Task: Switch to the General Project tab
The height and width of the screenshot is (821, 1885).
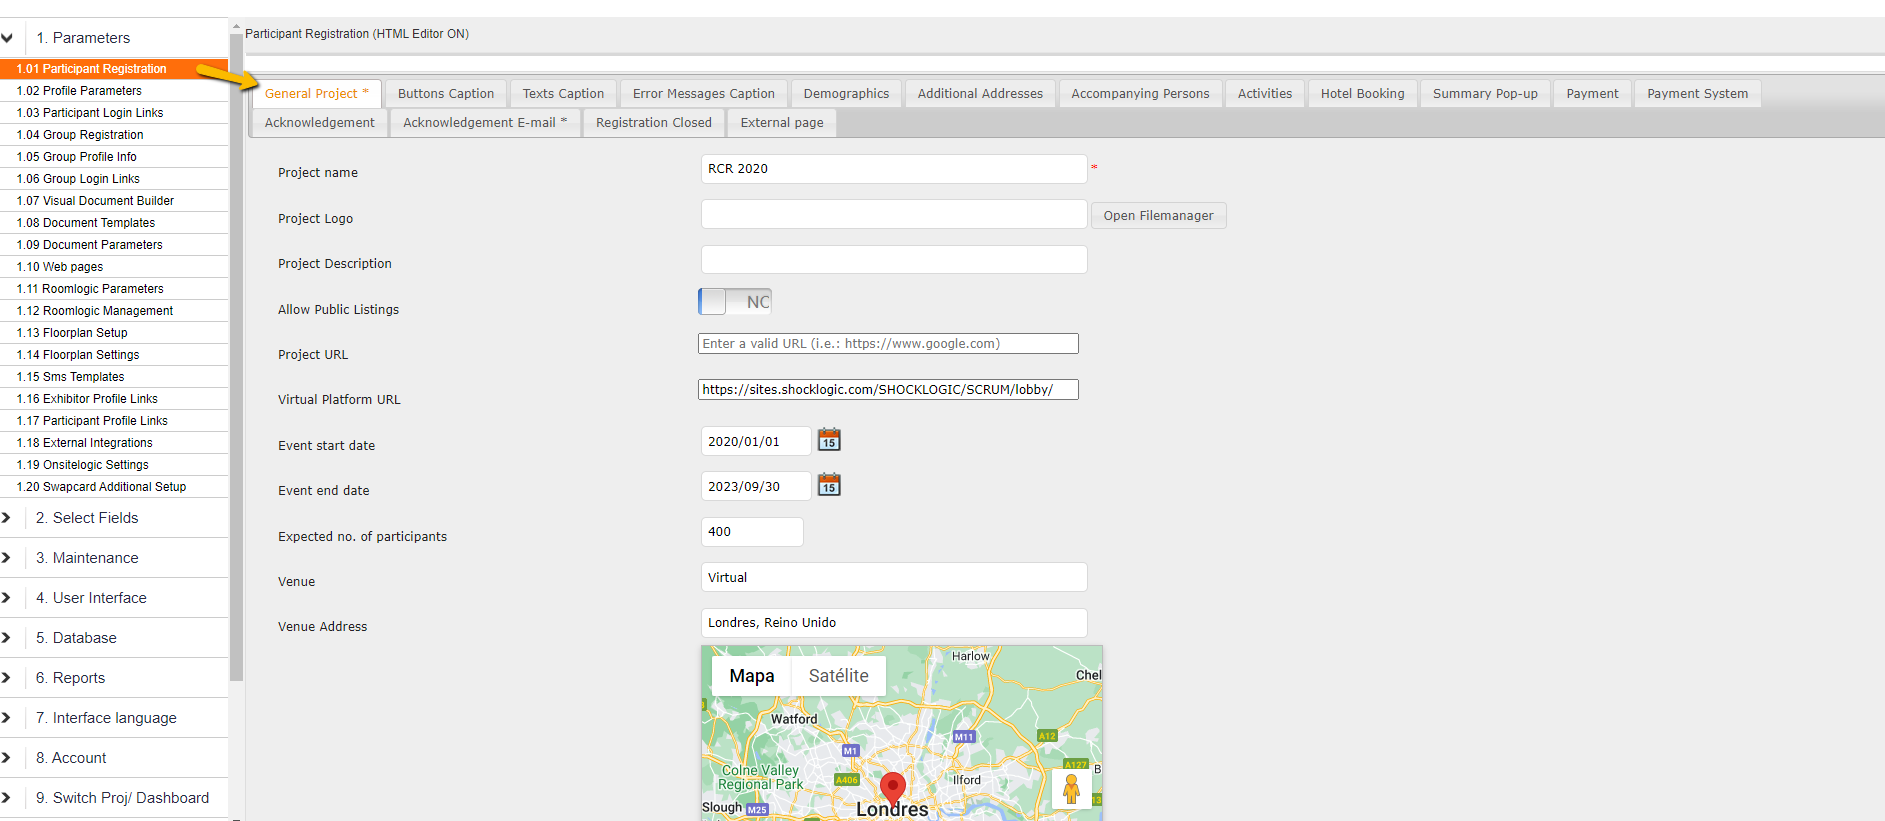Action: point(316,94)
